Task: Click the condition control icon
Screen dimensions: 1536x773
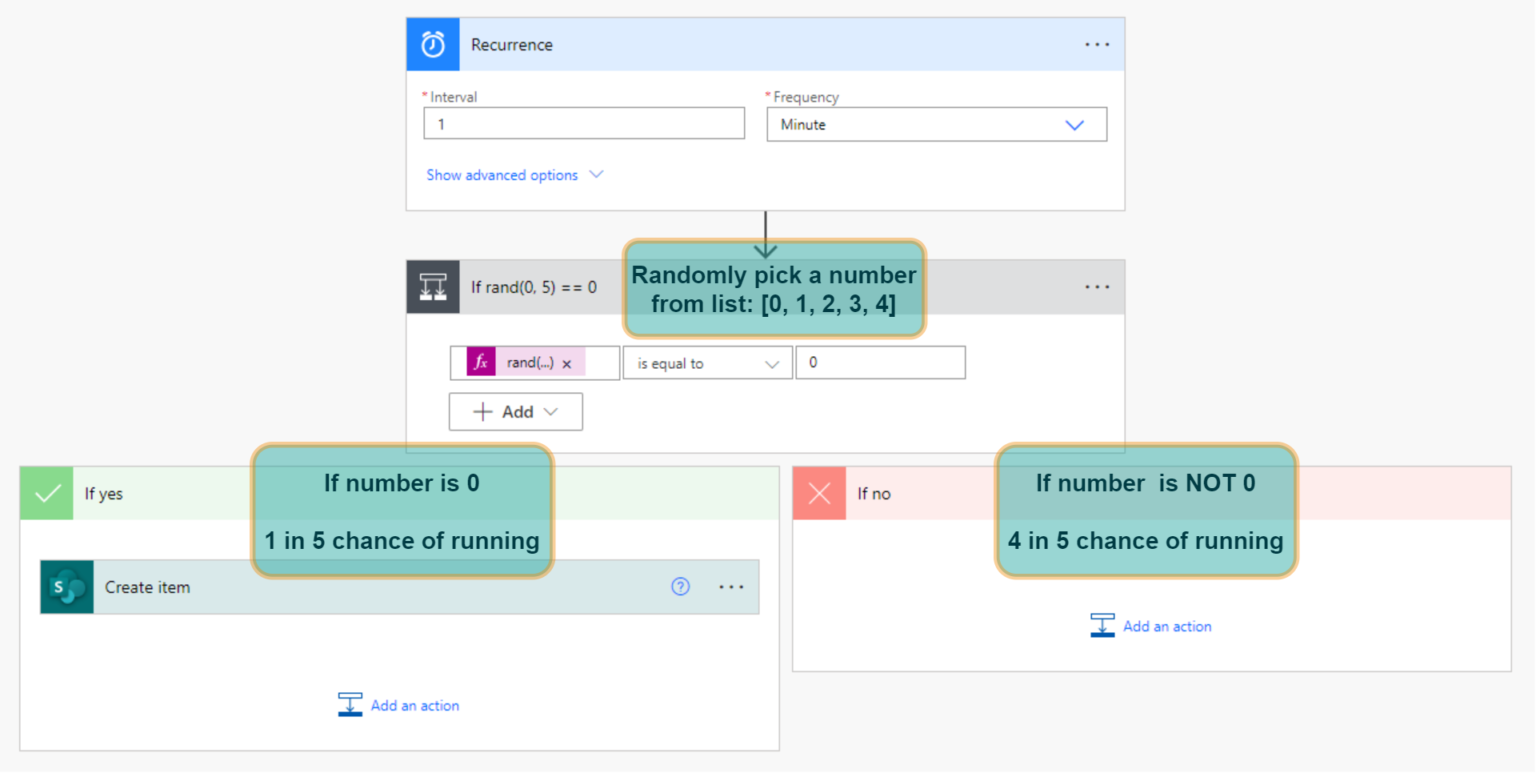Action: point(432,287)
